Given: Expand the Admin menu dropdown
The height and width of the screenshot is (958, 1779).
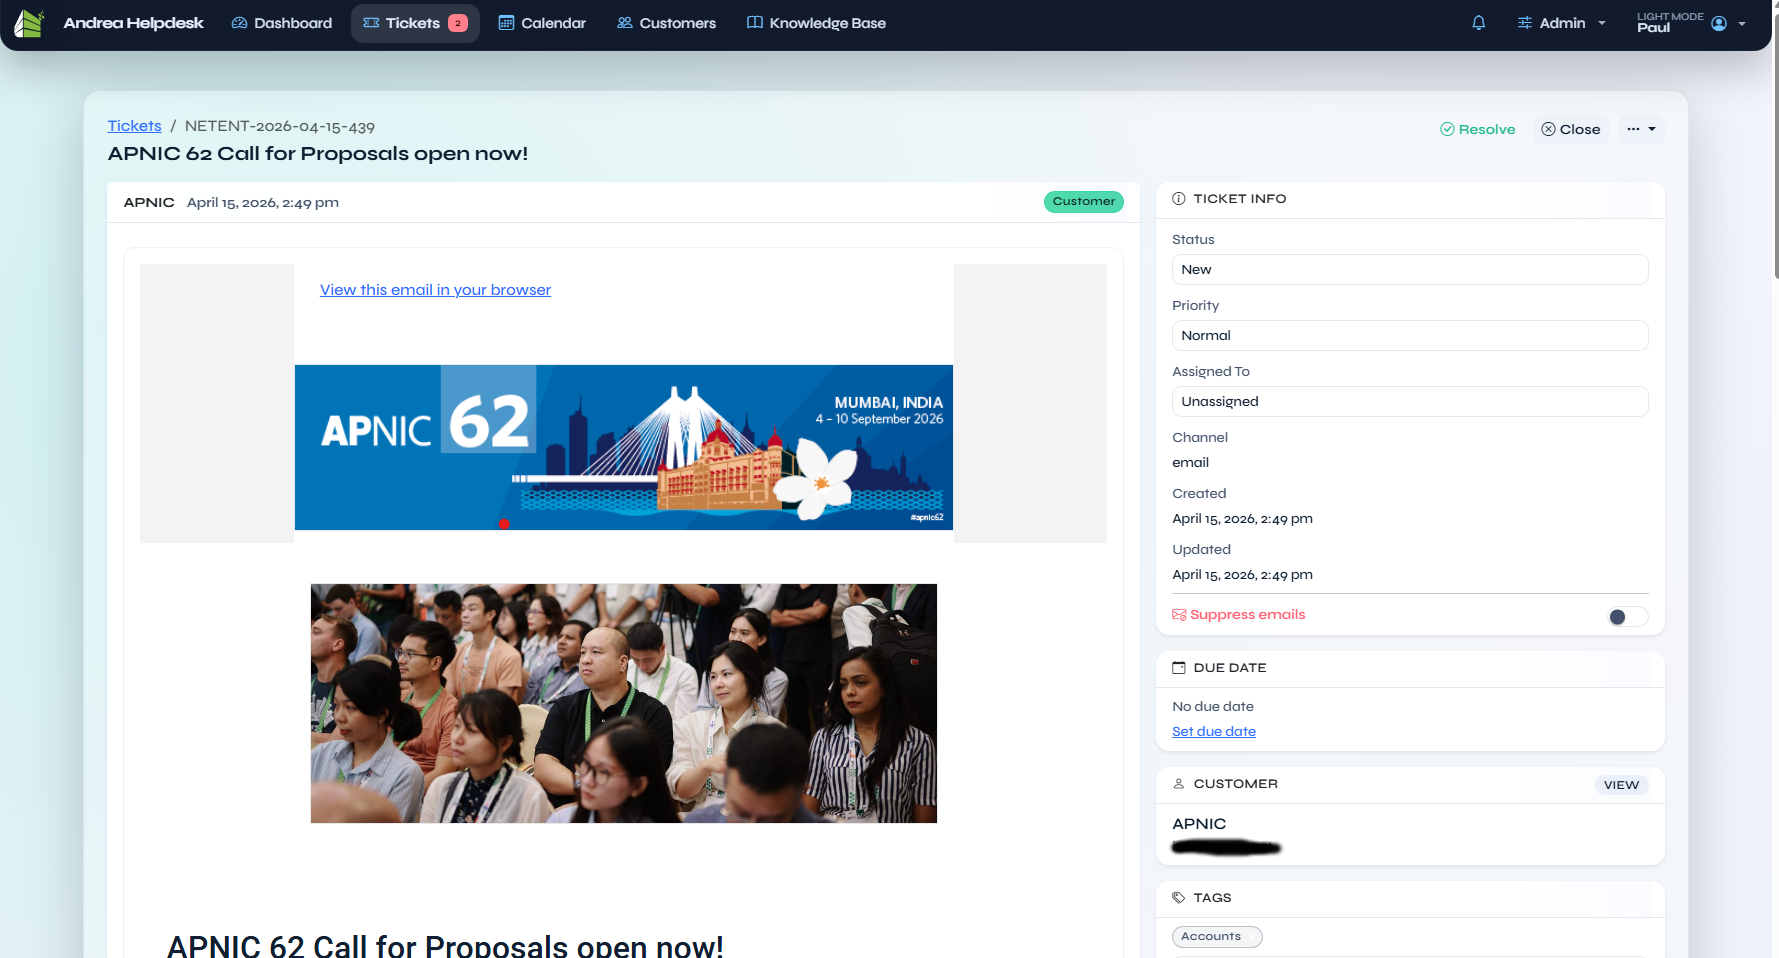Looking at the screenshot, I should (1561, 23).
